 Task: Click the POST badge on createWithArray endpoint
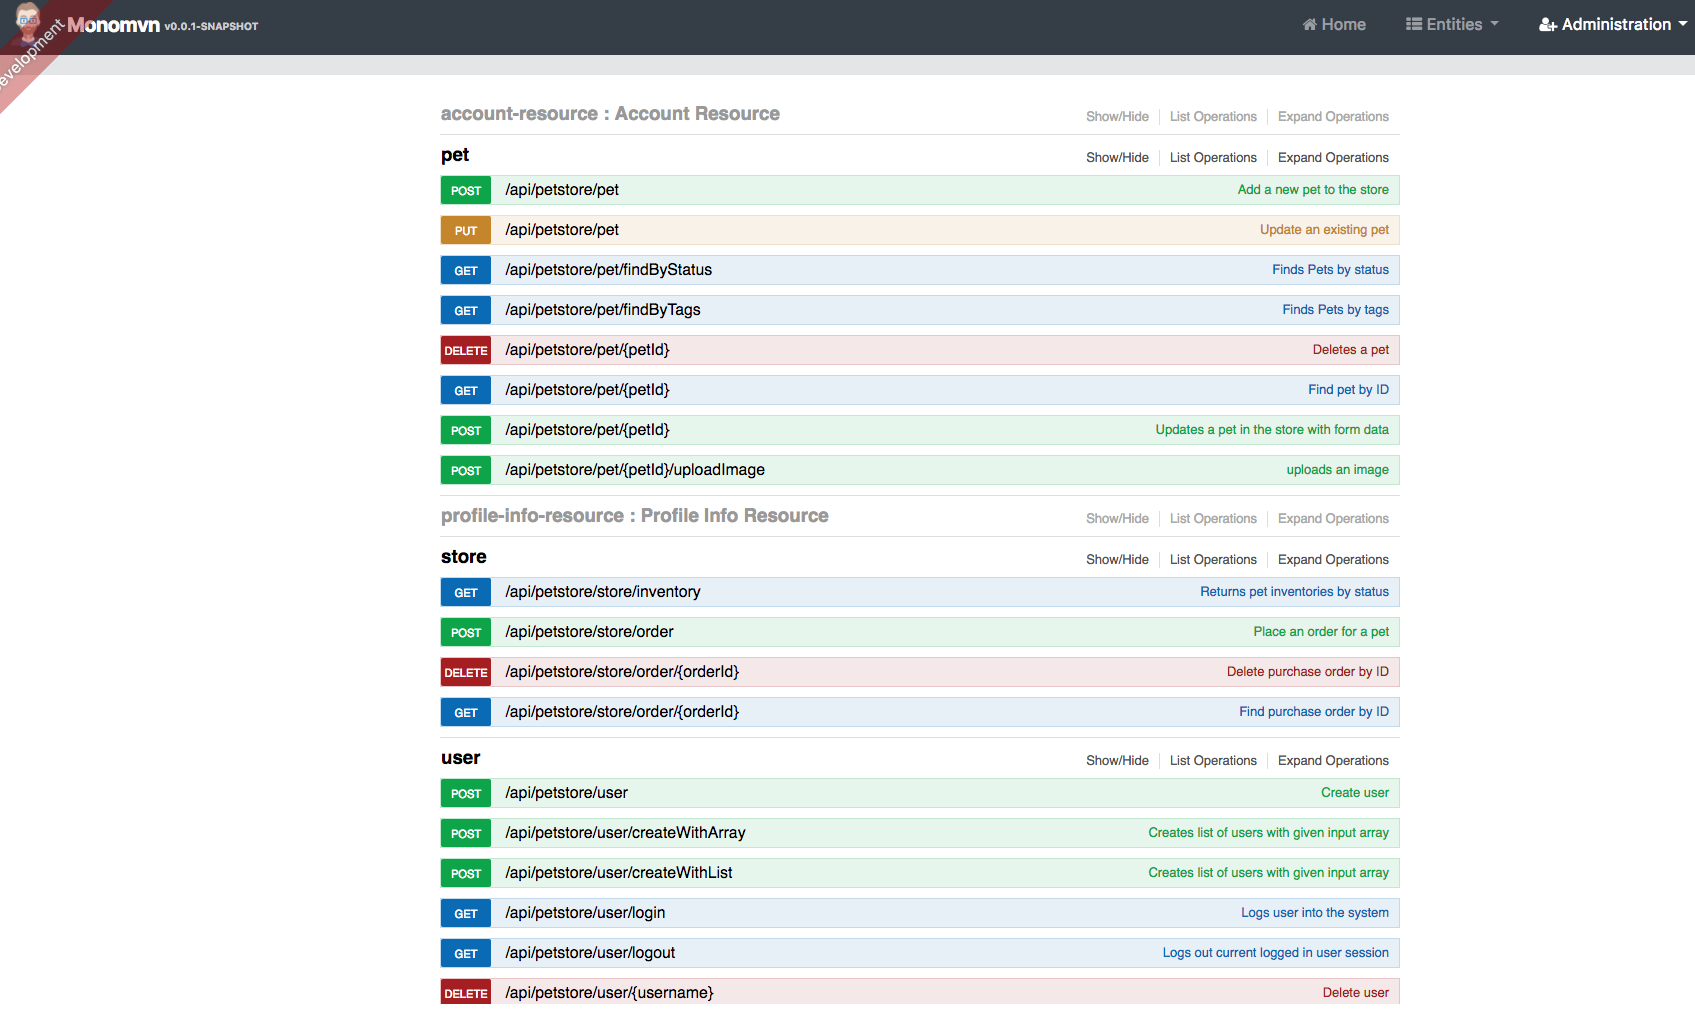point(465,832)
